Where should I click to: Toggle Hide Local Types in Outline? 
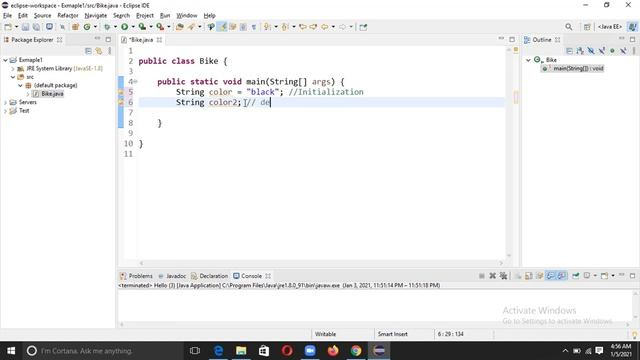tap(623, 51)
